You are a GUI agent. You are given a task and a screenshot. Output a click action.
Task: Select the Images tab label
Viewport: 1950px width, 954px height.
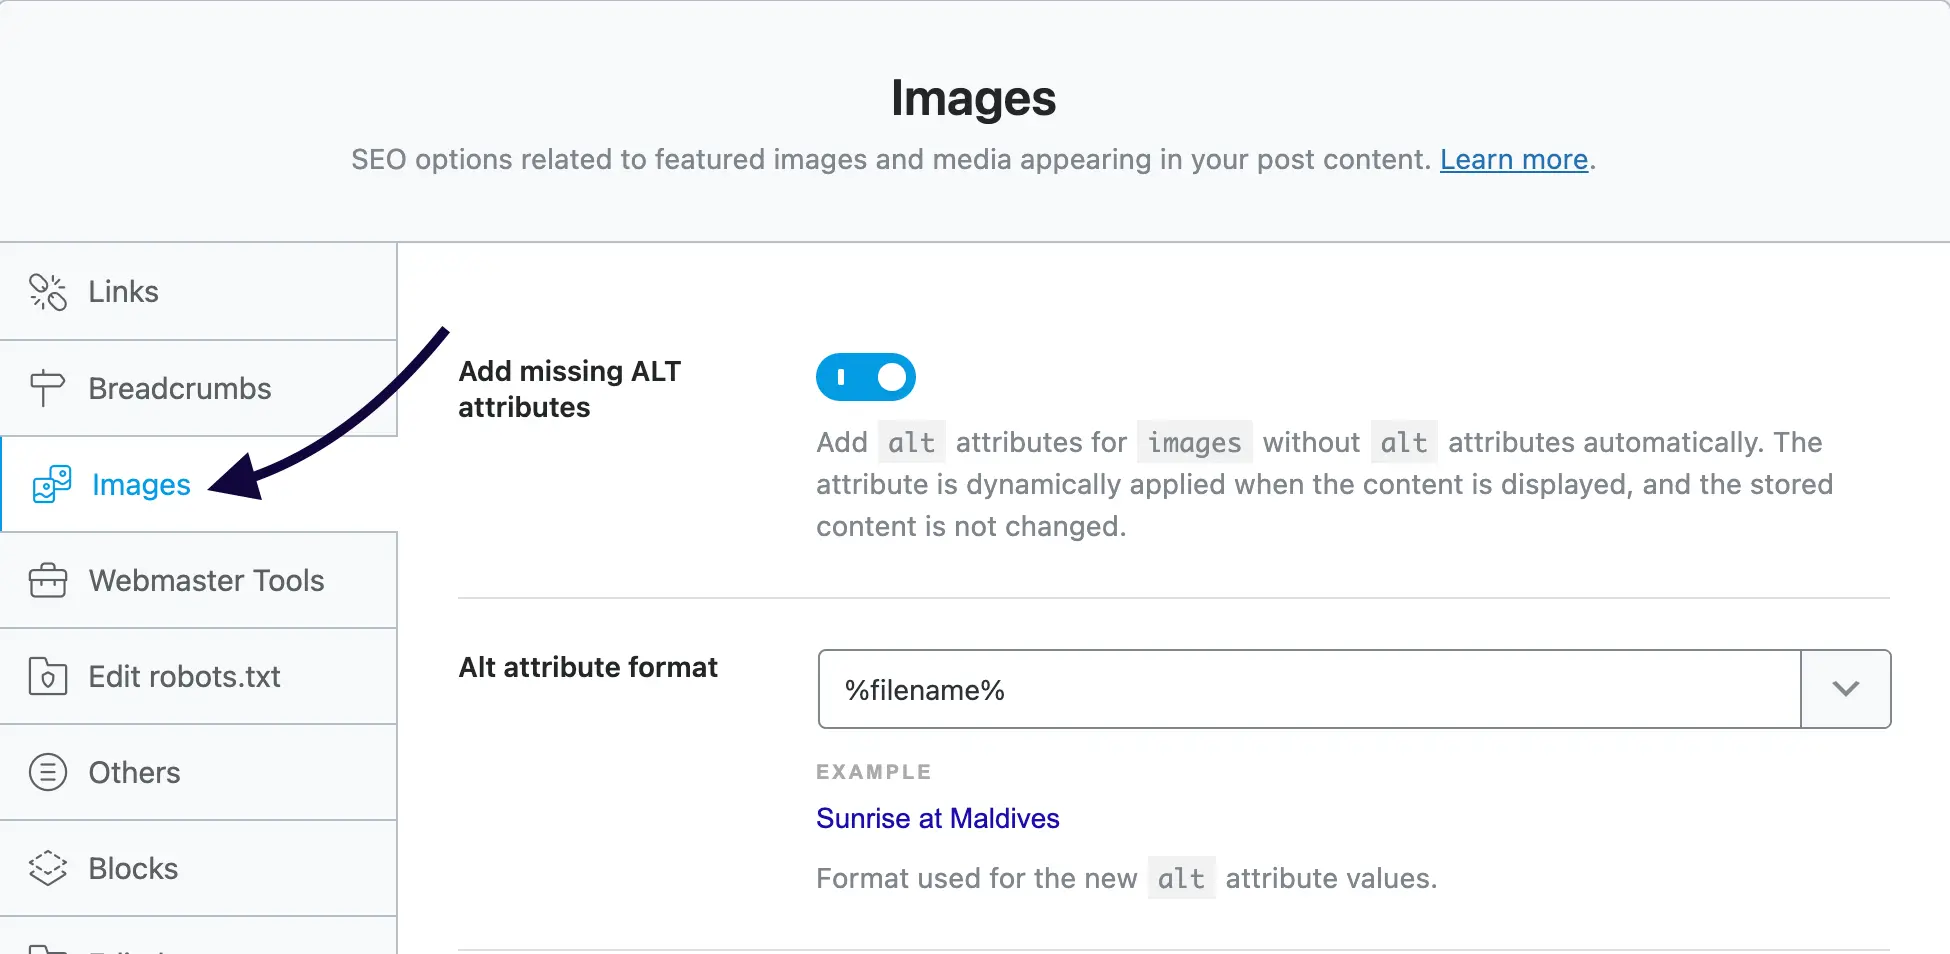(141, 485)
